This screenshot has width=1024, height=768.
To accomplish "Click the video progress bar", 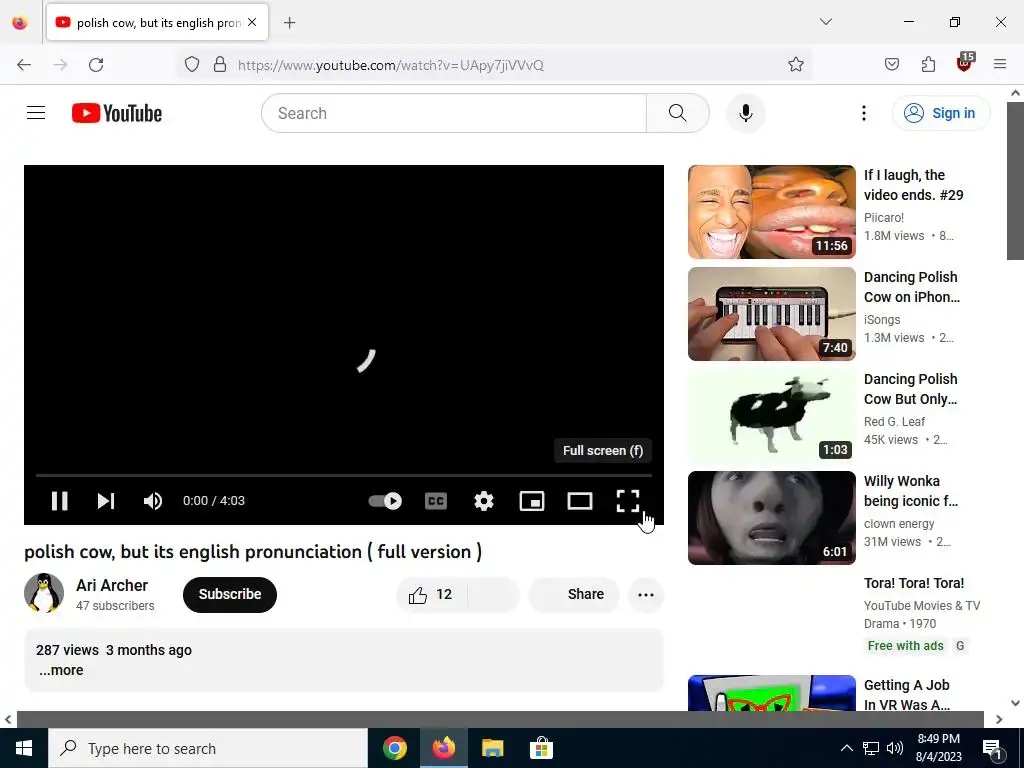I will click(x=344, y=475).
